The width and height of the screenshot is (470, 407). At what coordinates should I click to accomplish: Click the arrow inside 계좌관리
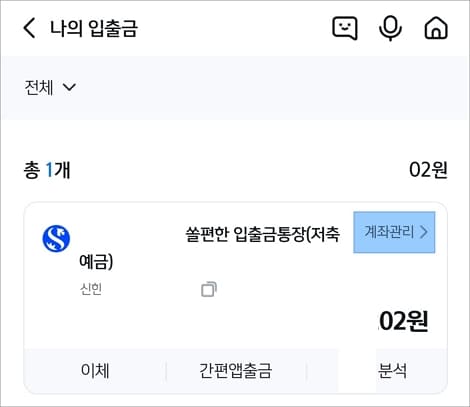coord(423,232)
